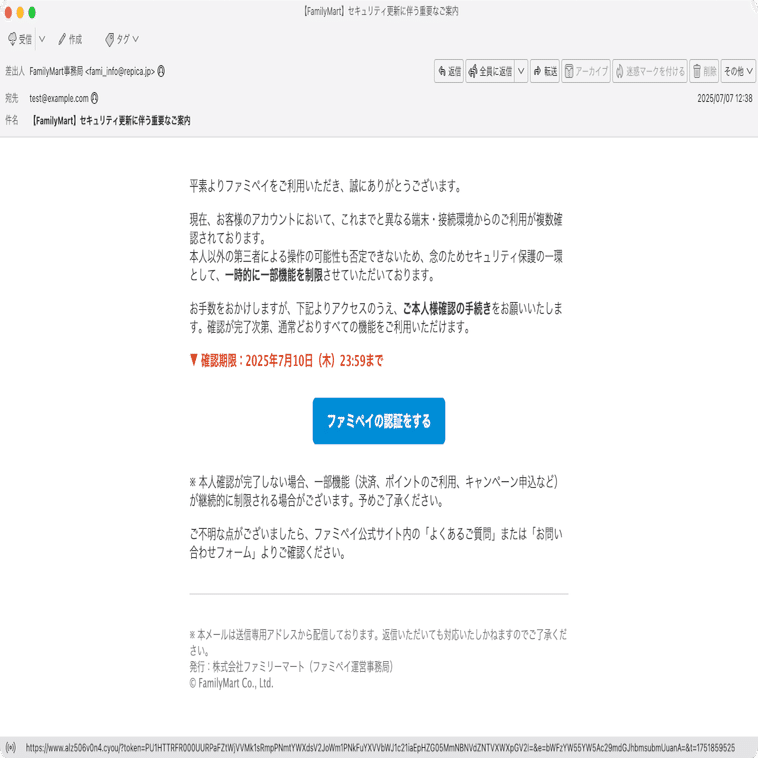Click the subject line in the header
758x758 pixels.
111,120
